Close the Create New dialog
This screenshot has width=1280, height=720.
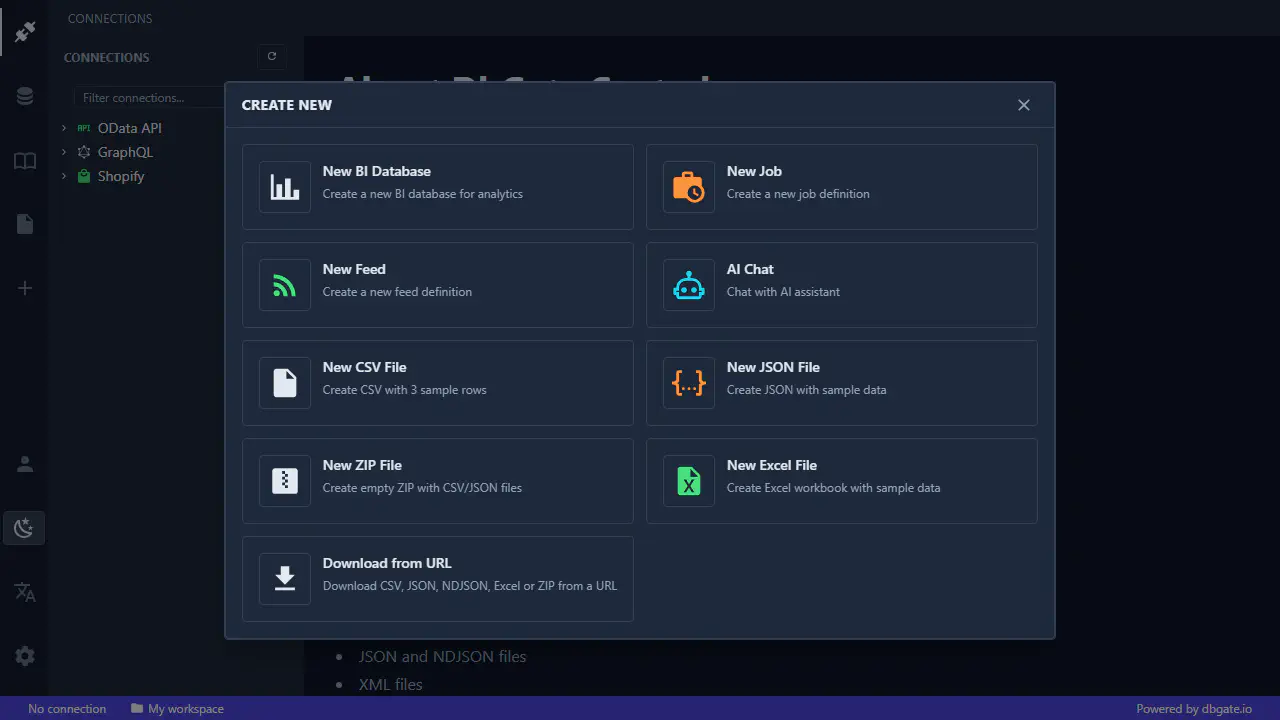point(1023,105)
